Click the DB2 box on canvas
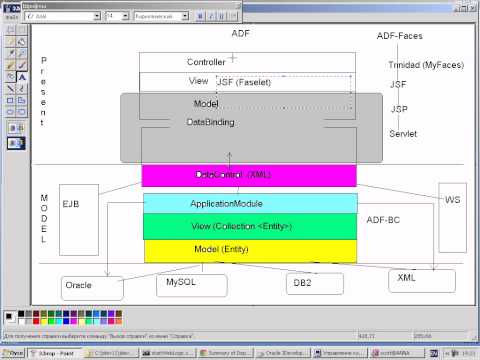 [315, 284]
